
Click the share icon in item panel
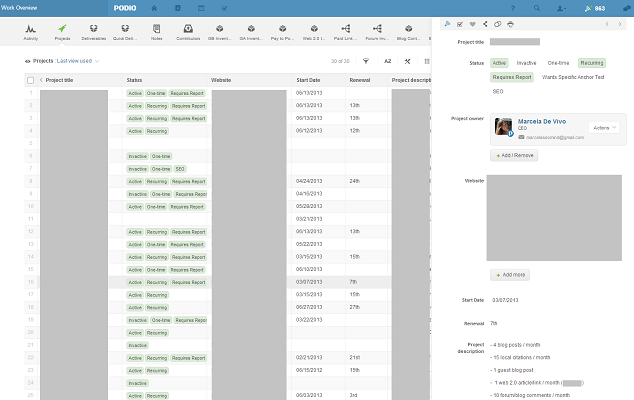click(x=484, y=23)
